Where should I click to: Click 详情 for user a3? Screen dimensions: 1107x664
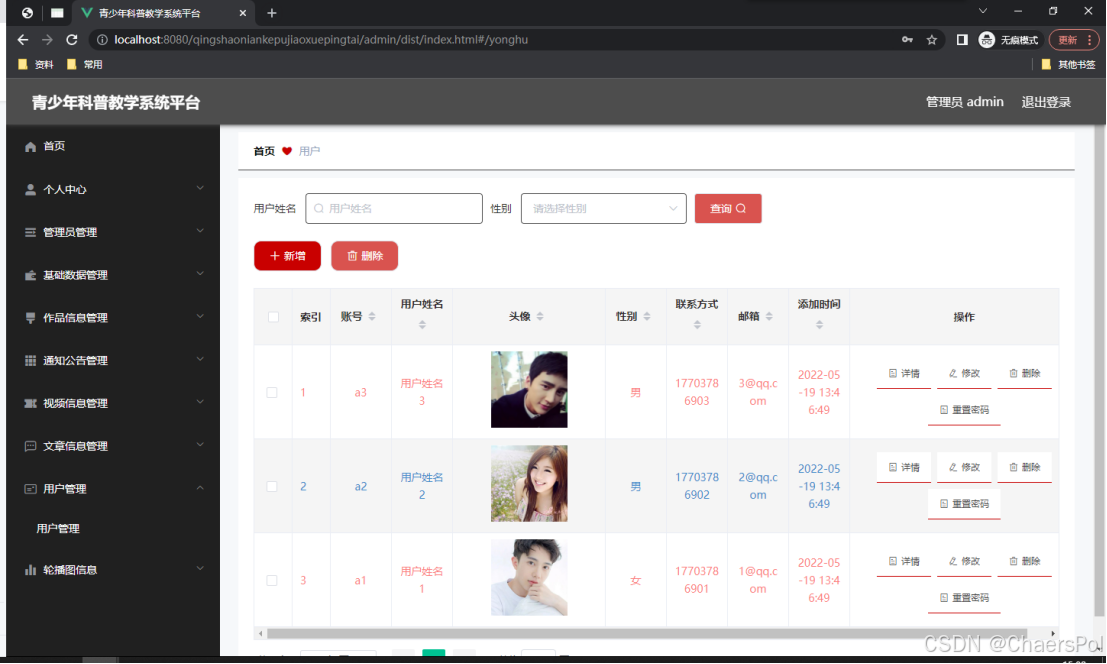pyautogui.click(x=904, y=374)
